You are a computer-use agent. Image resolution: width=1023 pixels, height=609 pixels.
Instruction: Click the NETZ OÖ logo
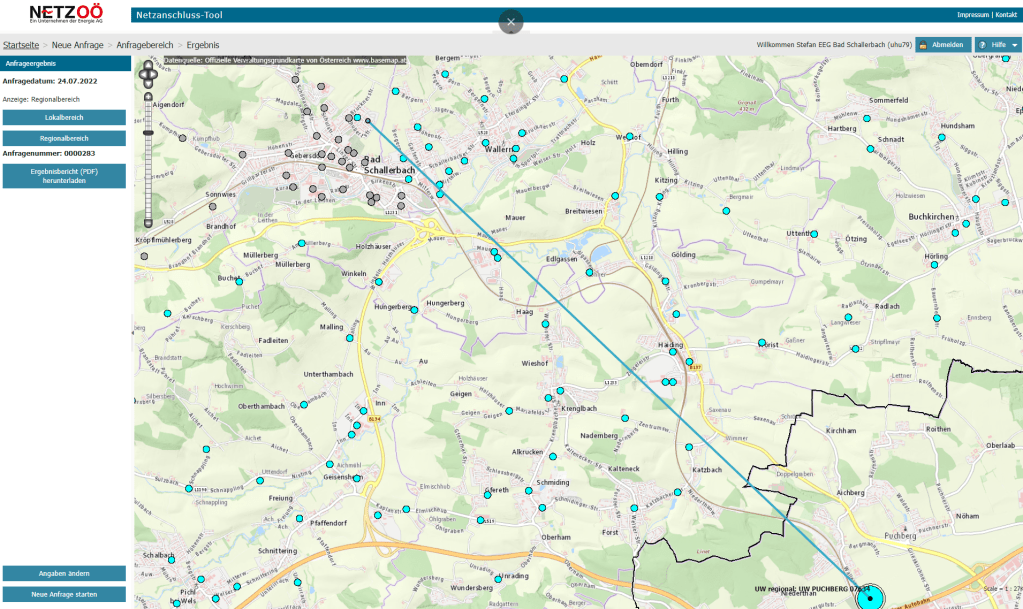click(x=66, y=16)
